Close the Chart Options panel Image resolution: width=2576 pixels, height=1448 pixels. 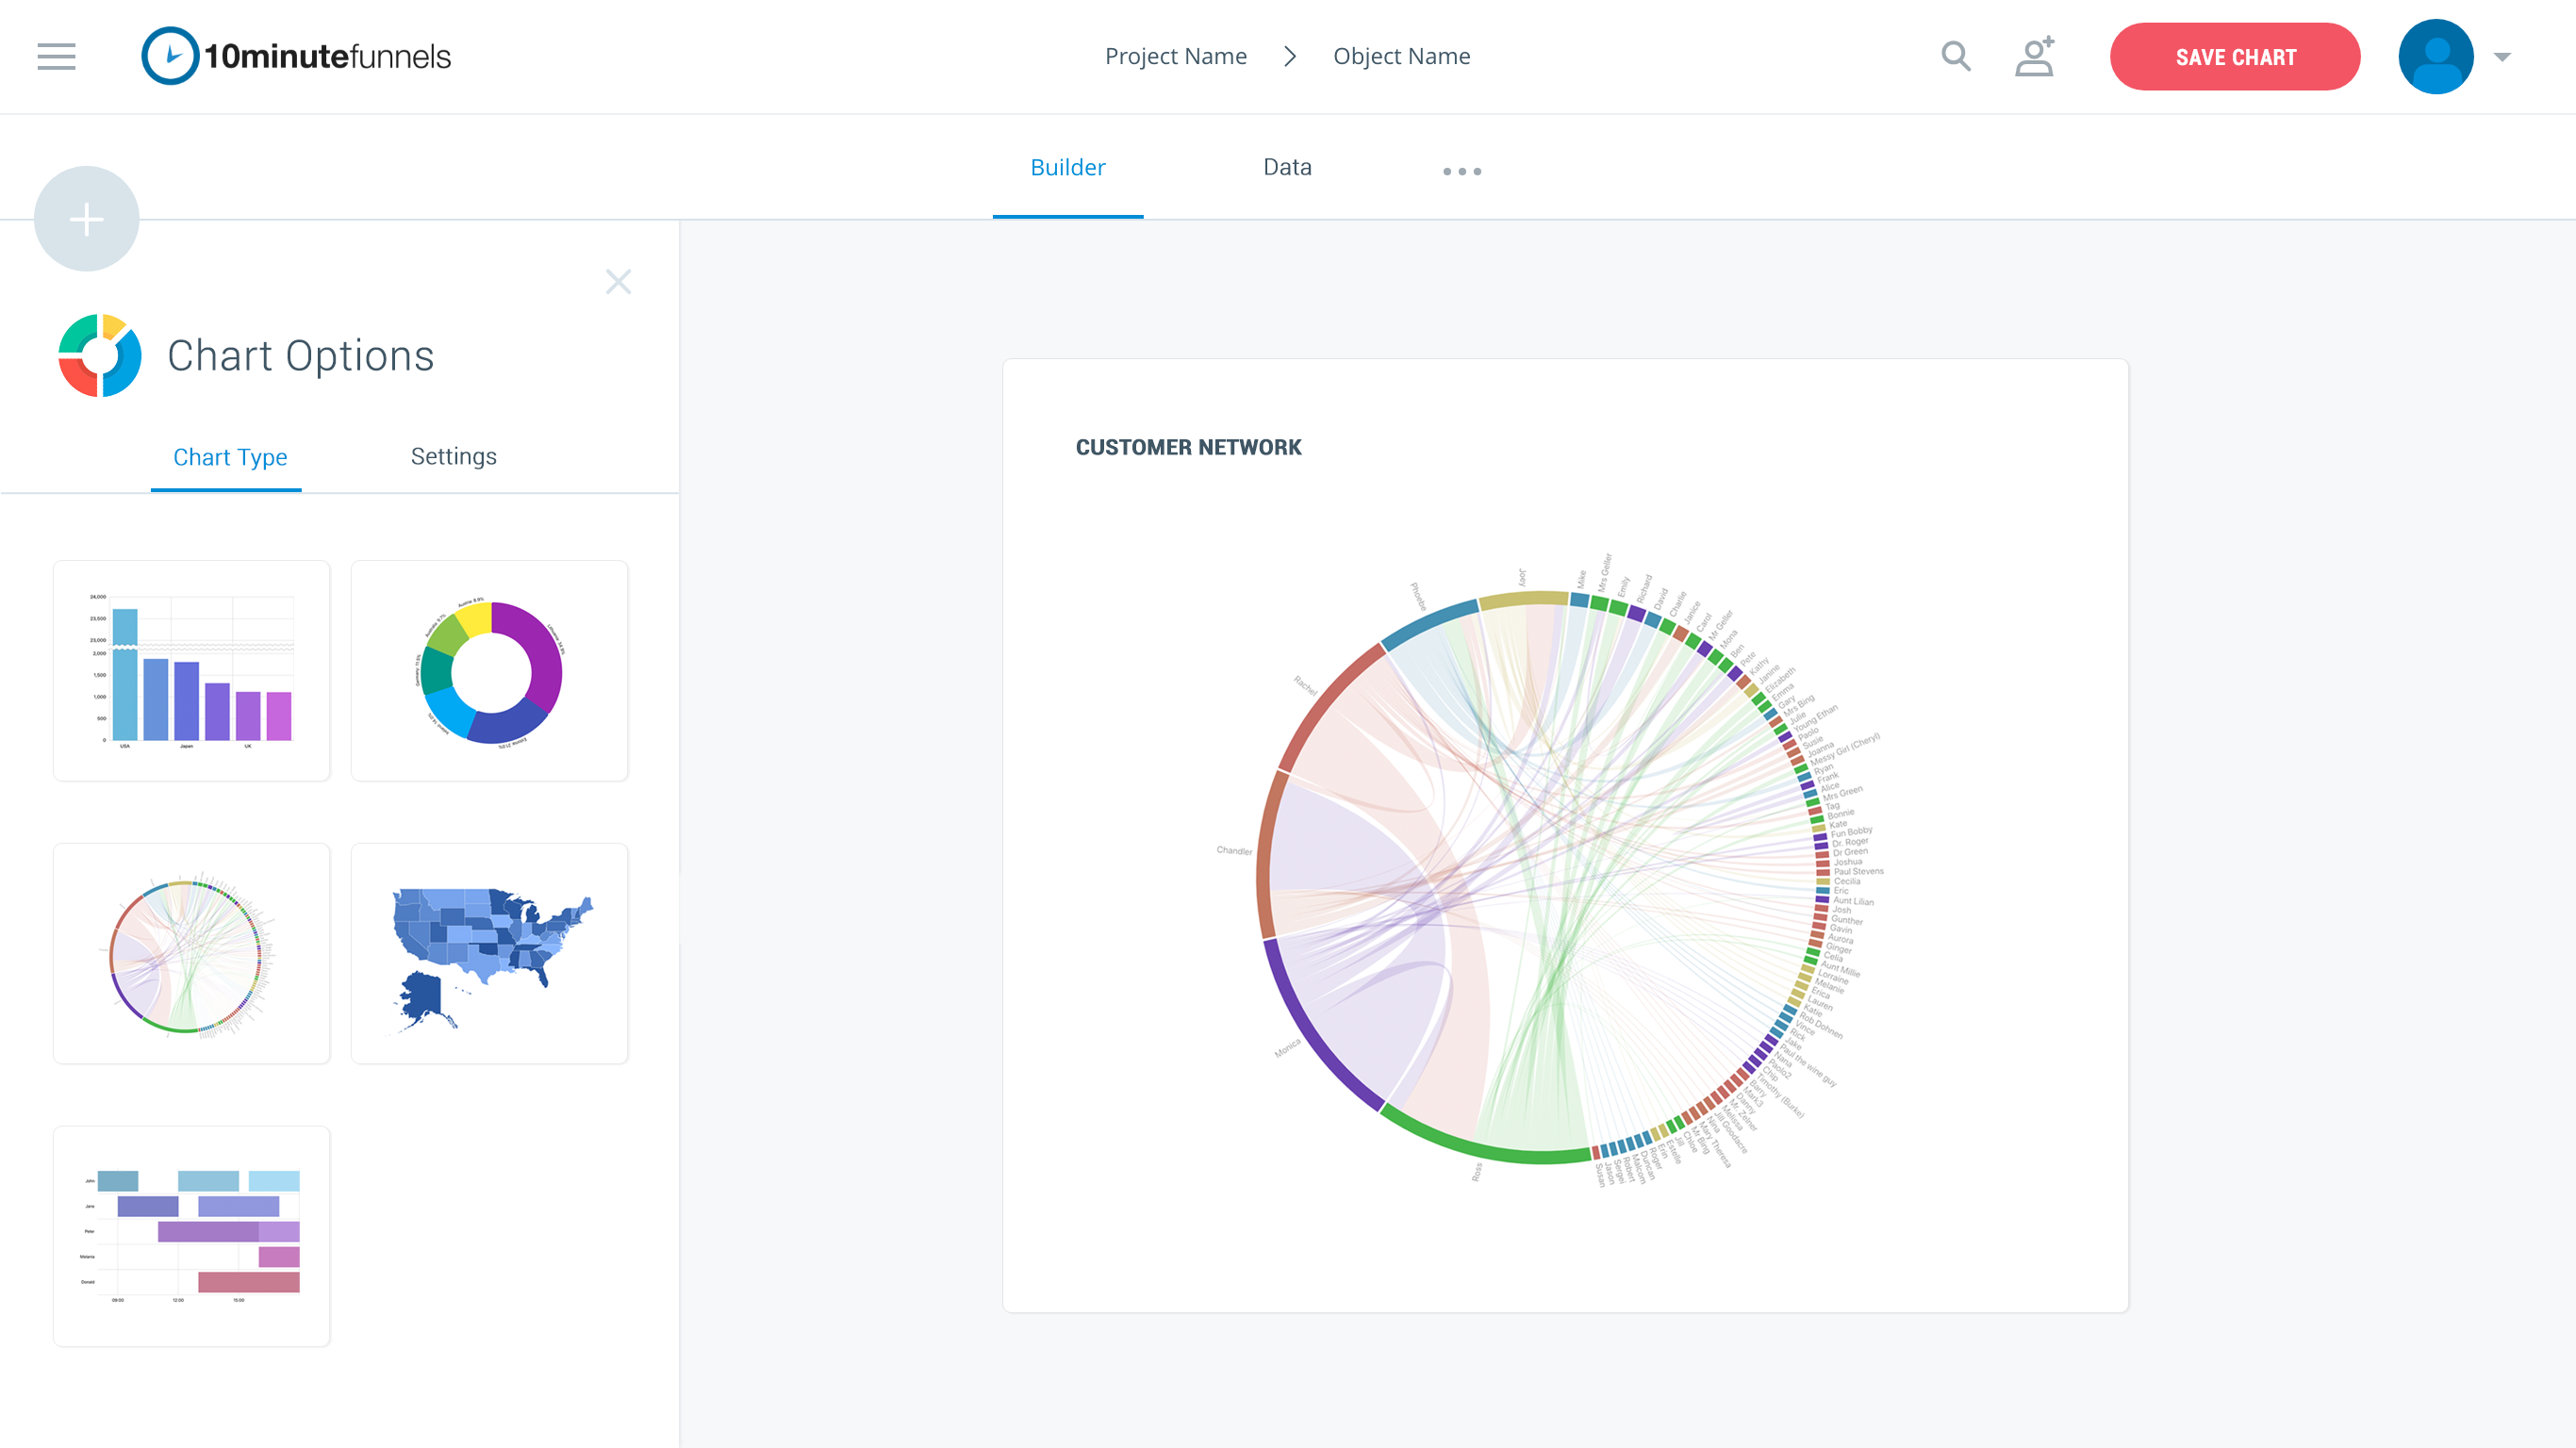click(618, 282)
